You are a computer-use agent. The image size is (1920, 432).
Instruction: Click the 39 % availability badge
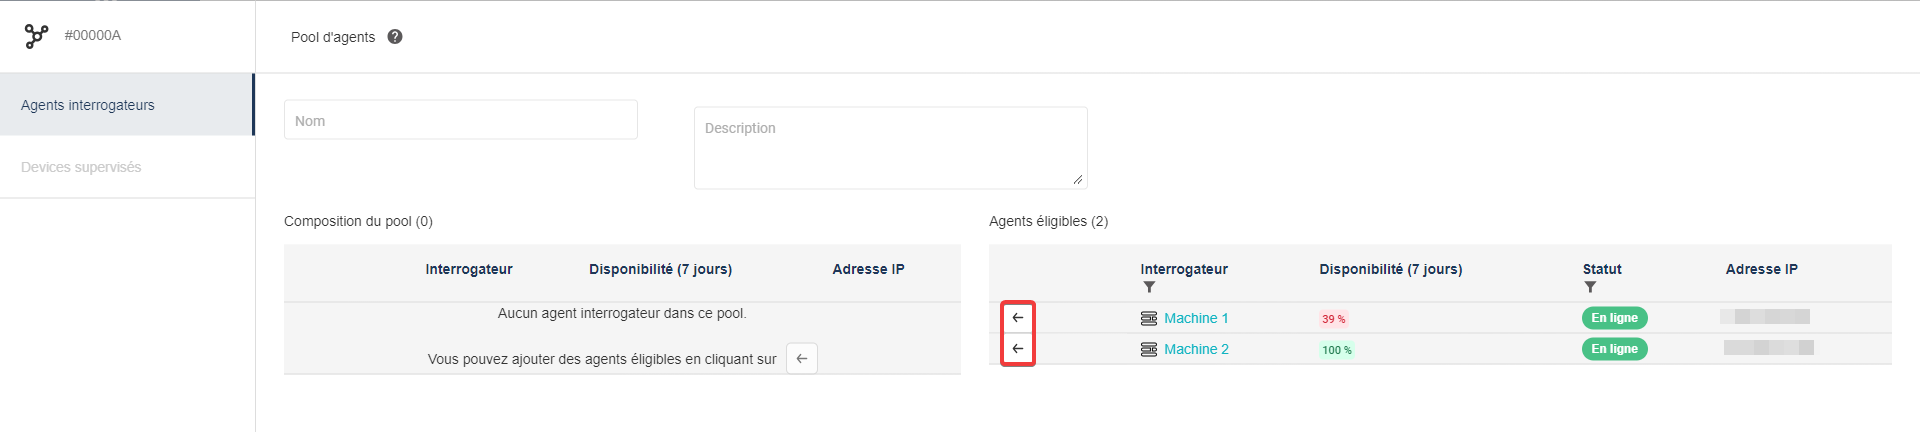point(1333,319)
